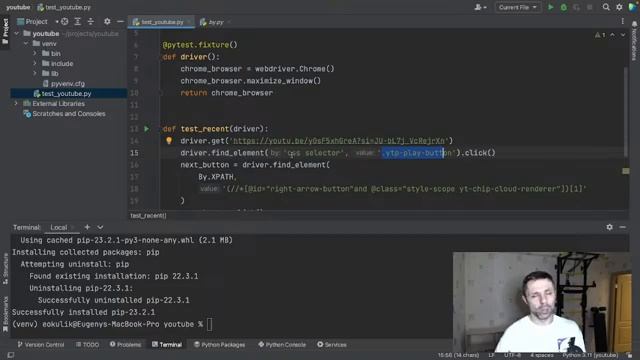
Task: Run the current file with green play button
Action: (x=550, y=7)
